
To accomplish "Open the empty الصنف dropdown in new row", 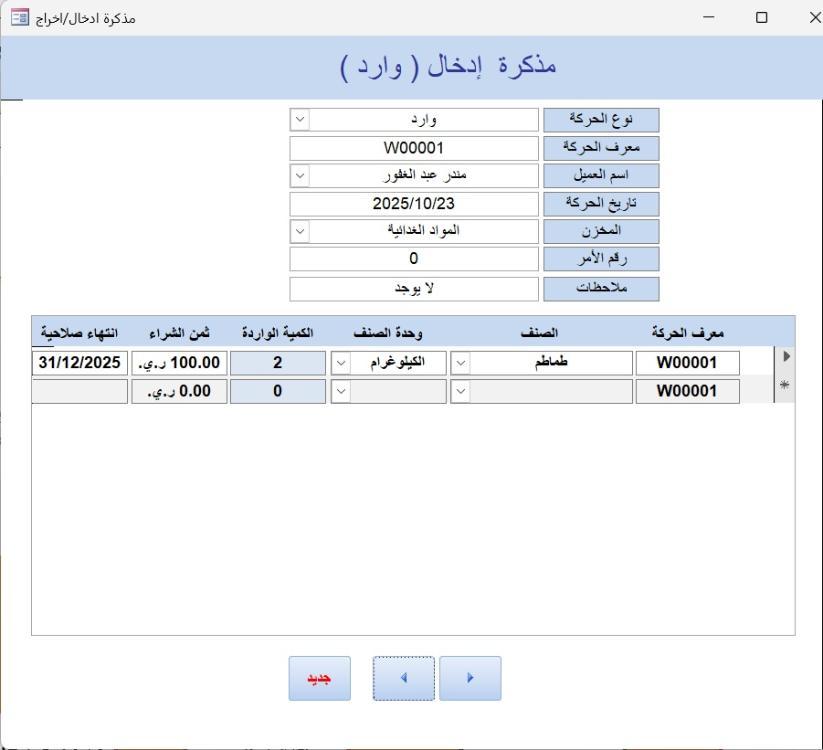I will 460,391.
